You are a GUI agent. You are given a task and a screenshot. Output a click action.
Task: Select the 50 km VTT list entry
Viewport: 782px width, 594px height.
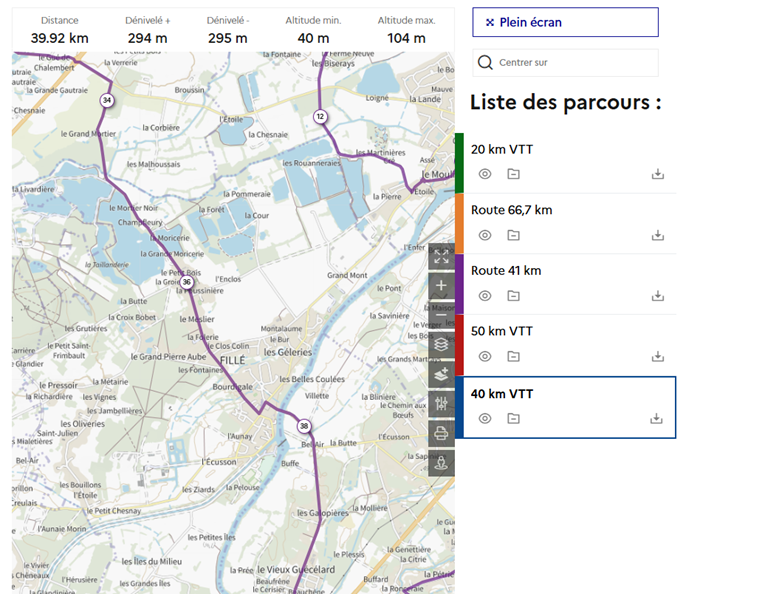pos(502,331)
